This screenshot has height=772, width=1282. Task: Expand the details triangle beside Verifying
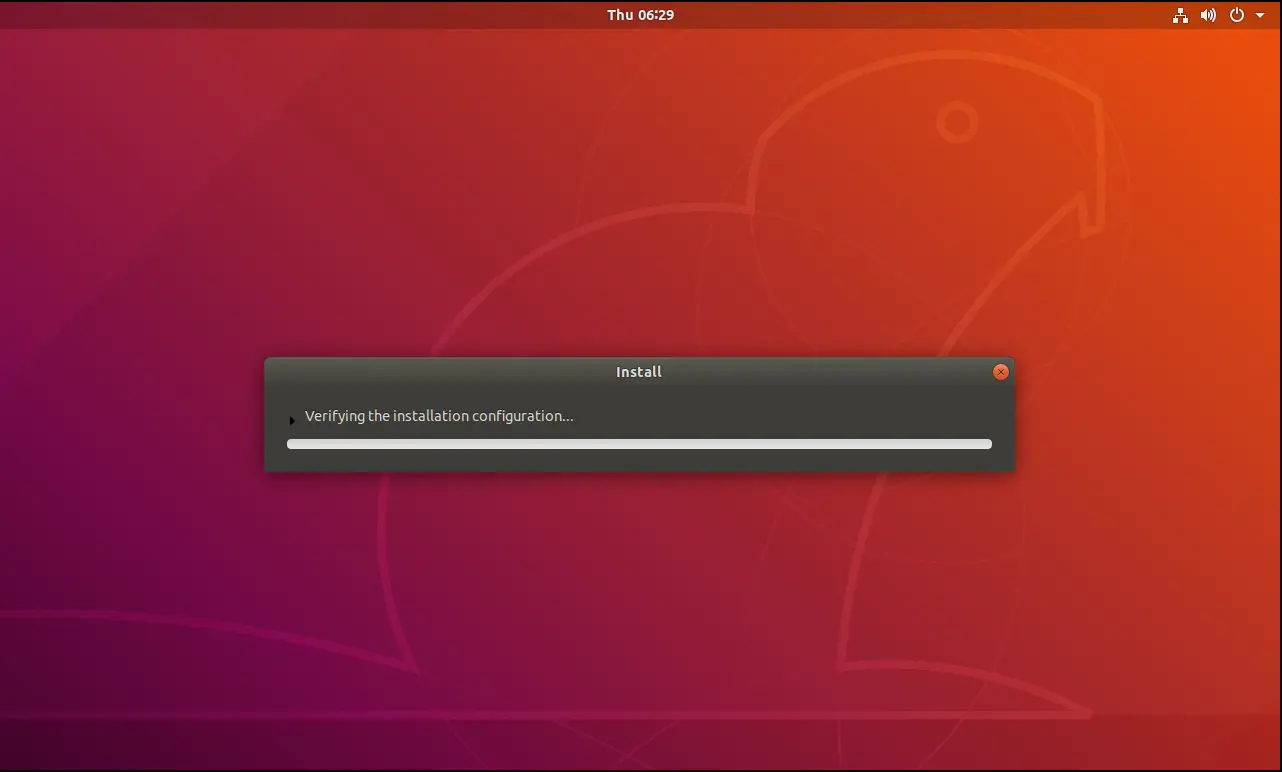click(292, 420)
